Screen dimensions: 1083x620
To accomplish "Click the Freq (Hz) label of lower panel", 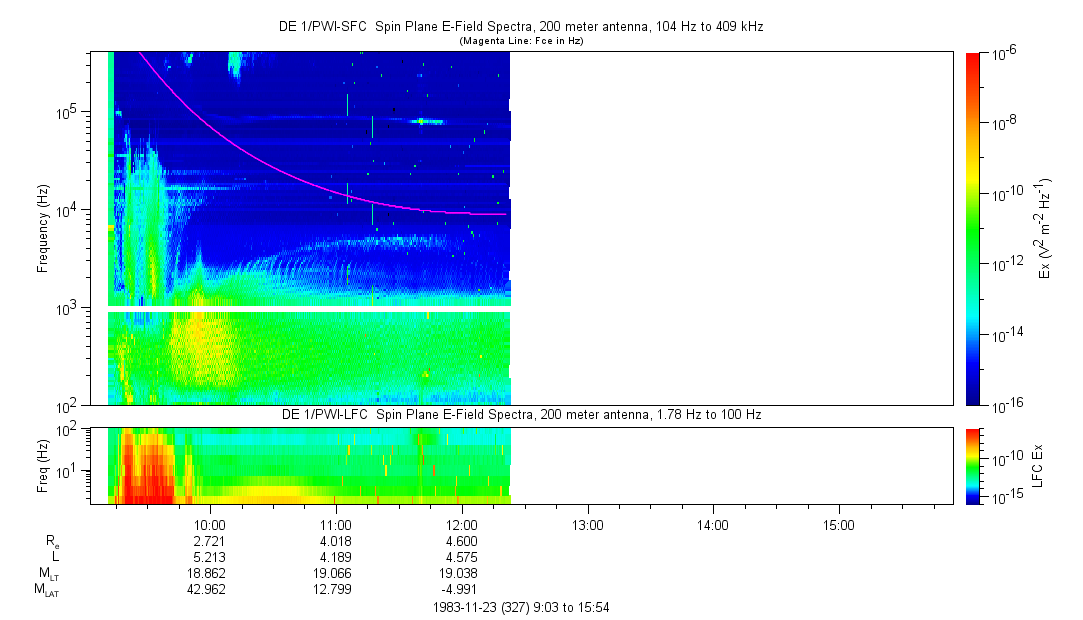I will click(43, 465).
